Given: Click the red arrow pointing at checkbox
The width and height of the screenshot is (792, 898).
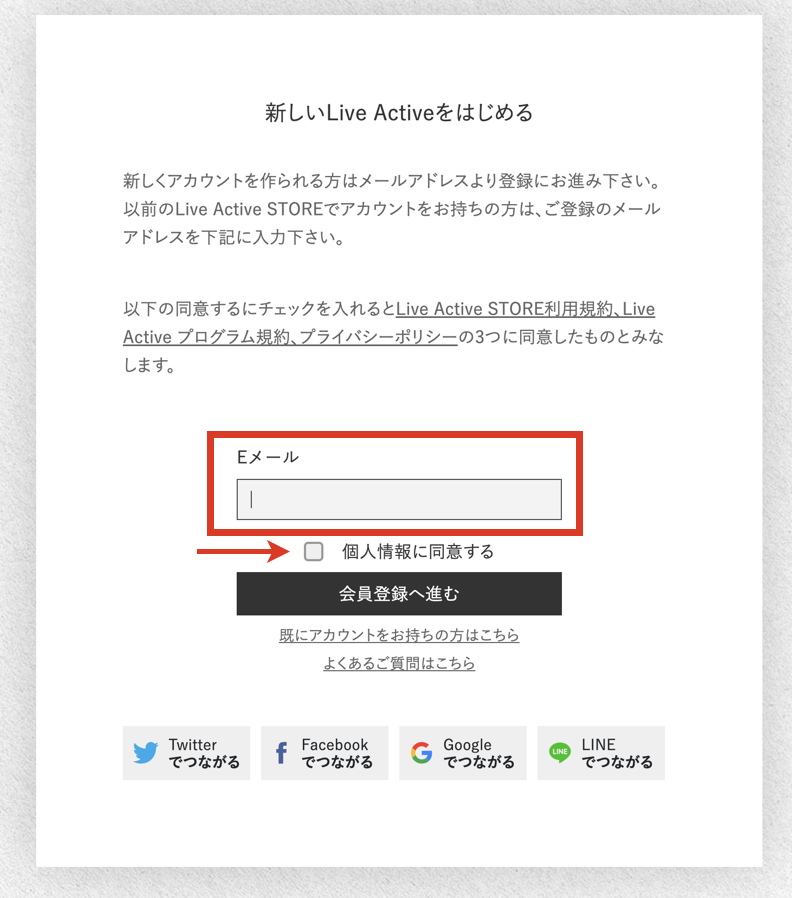Looking at the screenshot, I should coord(243,552).
